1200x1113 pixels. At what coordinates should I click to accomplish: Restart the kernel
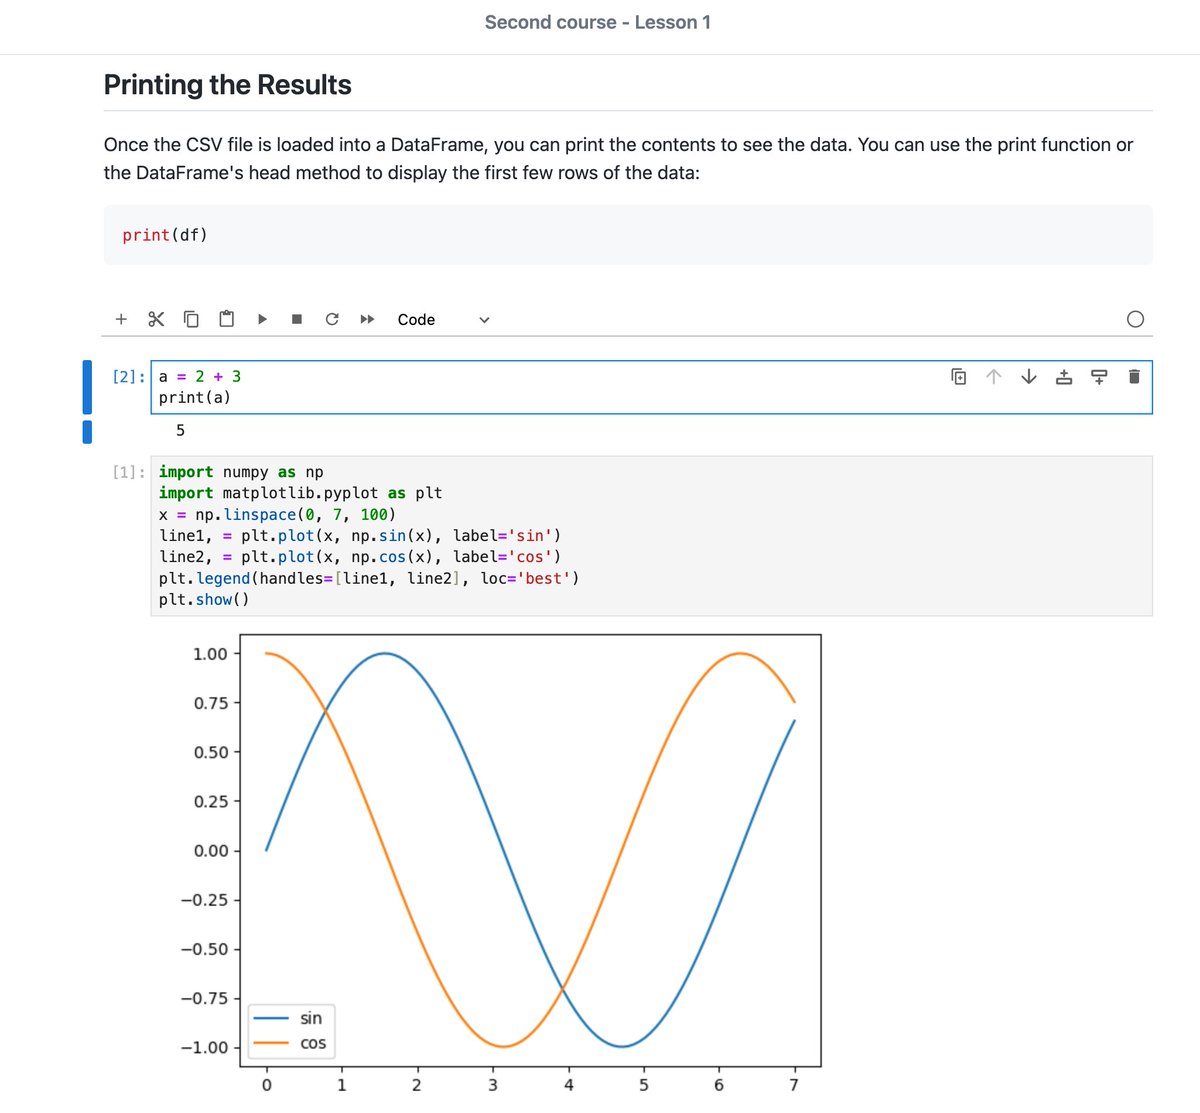(x=332, y=319)
